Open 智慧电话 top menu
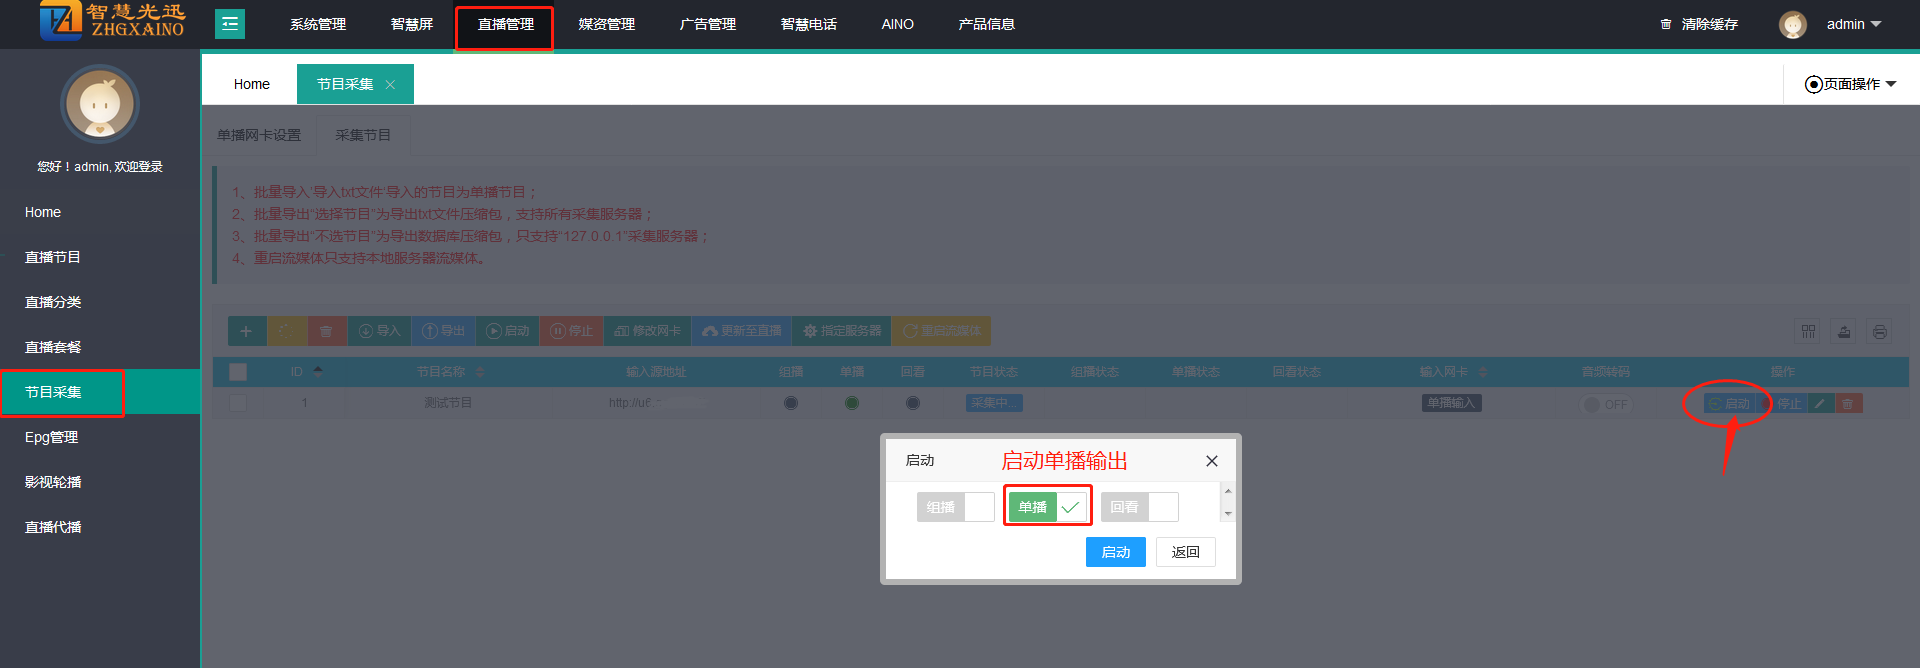This screenshot has height=668, width=1920. point(809,24)
